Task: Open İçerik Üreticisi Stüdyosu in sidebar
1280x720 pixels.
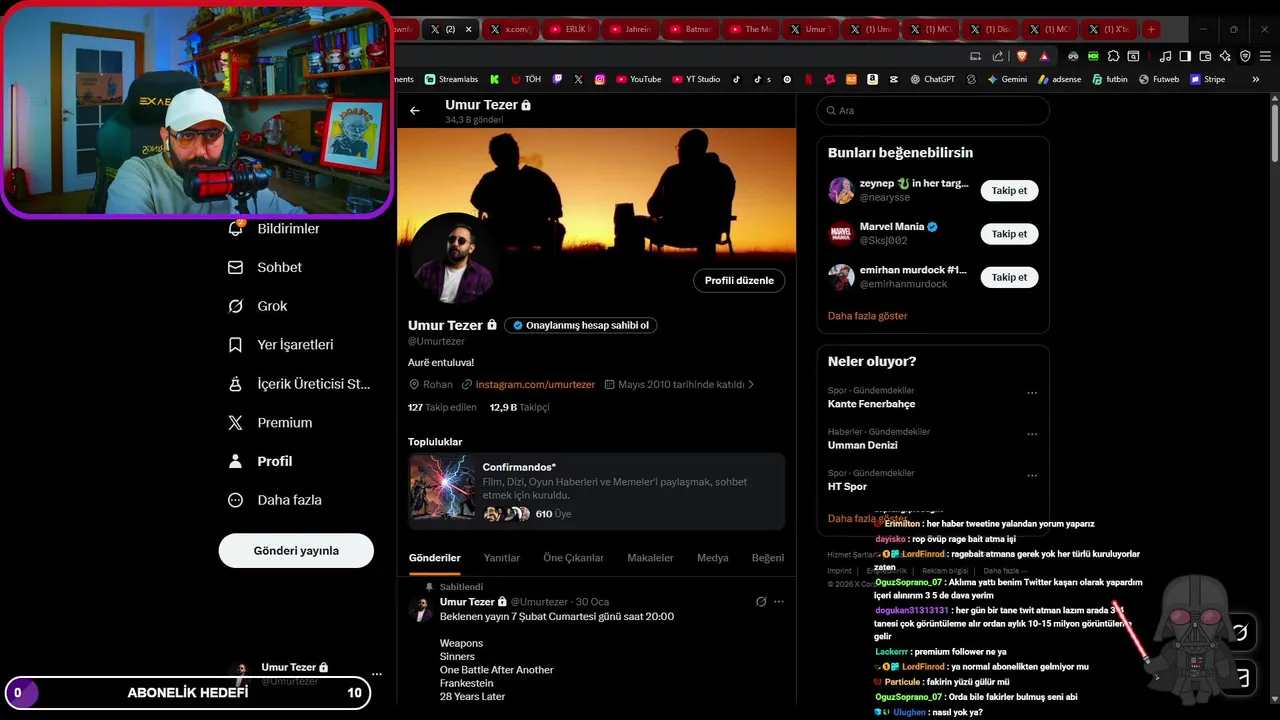Action: 299,384
